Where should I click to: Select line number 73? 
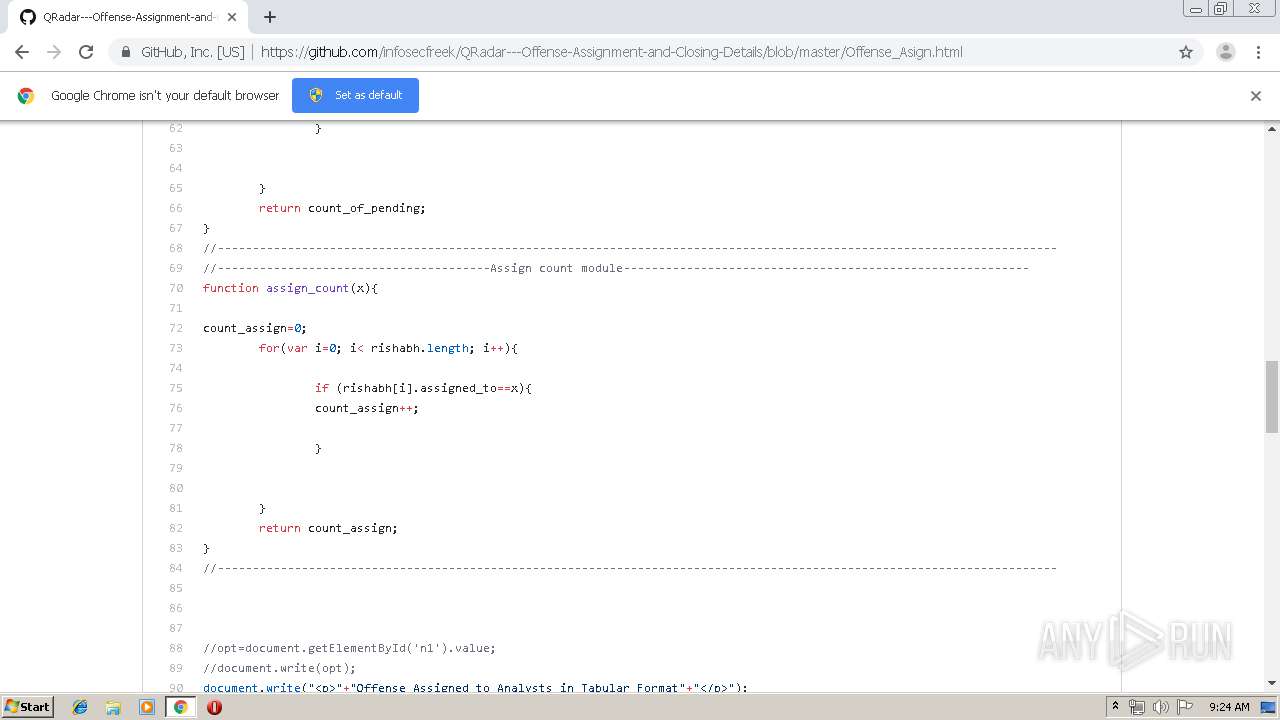pyautogui.click(x=176, y=348)
